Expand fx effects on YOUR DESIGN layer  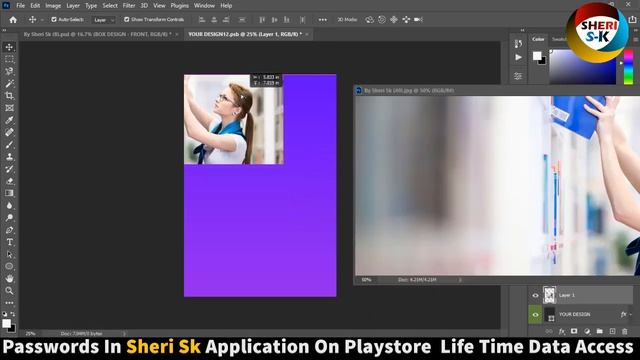click(631, 314)
